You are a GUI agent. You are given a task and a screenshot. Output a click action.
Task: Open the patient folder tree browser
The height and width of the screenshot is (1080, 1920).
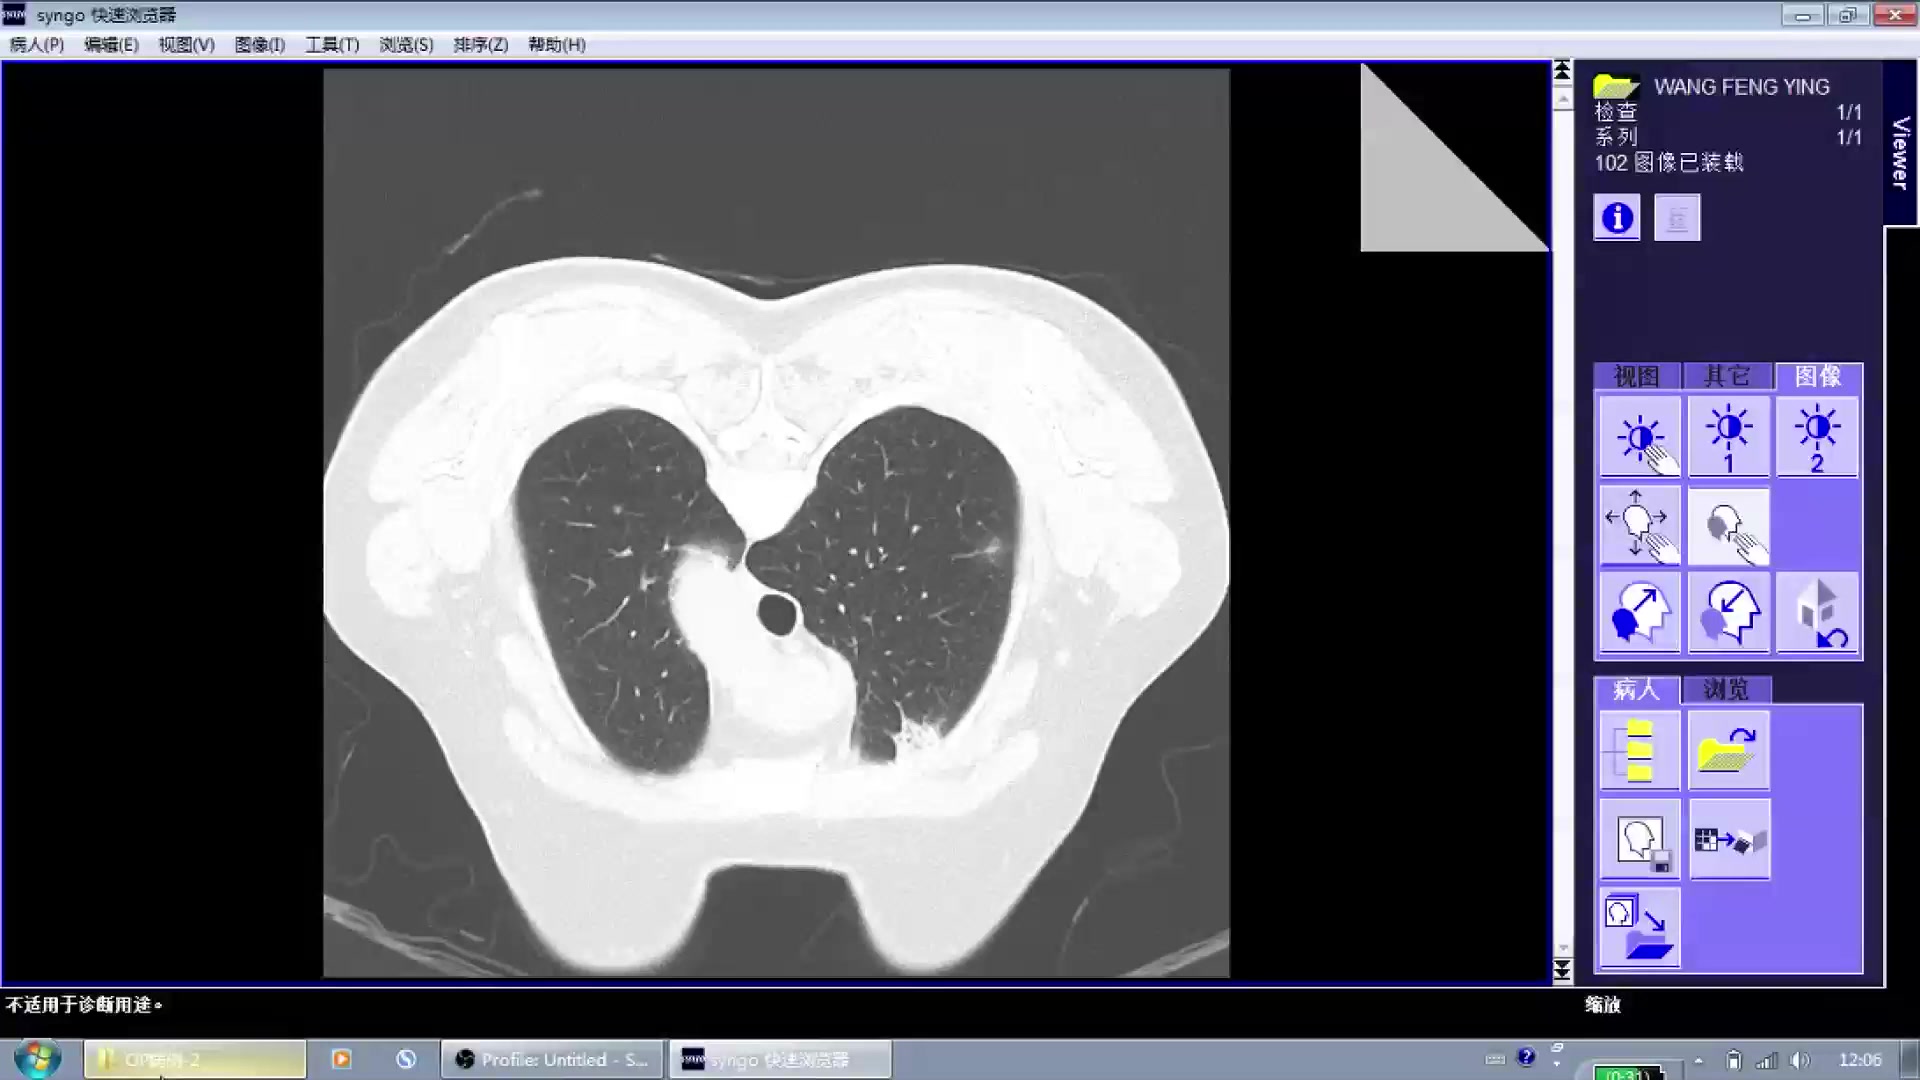(x=1640, y=751)
